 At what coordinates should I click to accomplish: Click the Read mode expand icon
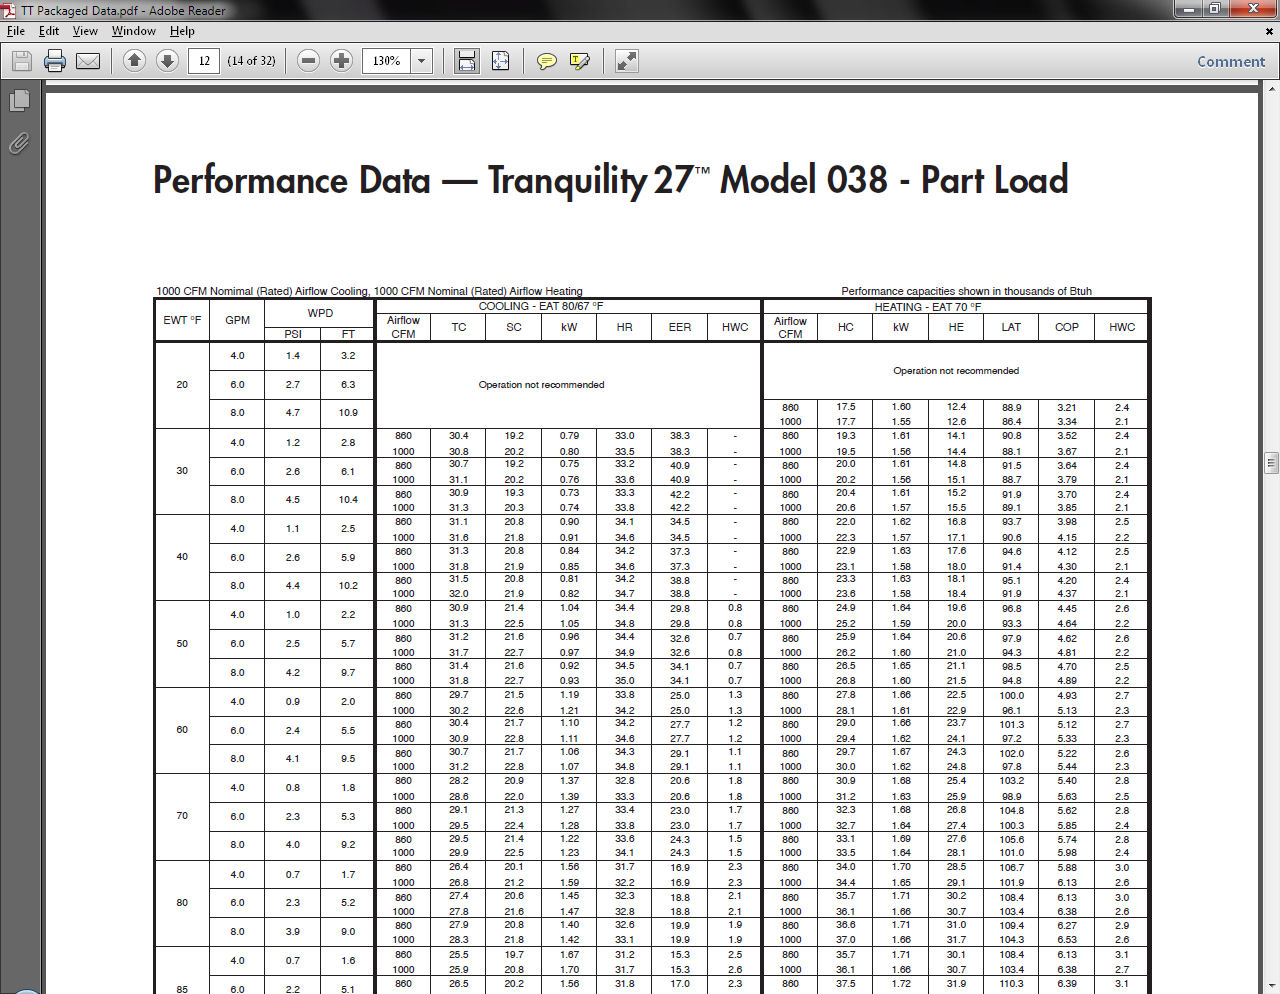point(626,61)
